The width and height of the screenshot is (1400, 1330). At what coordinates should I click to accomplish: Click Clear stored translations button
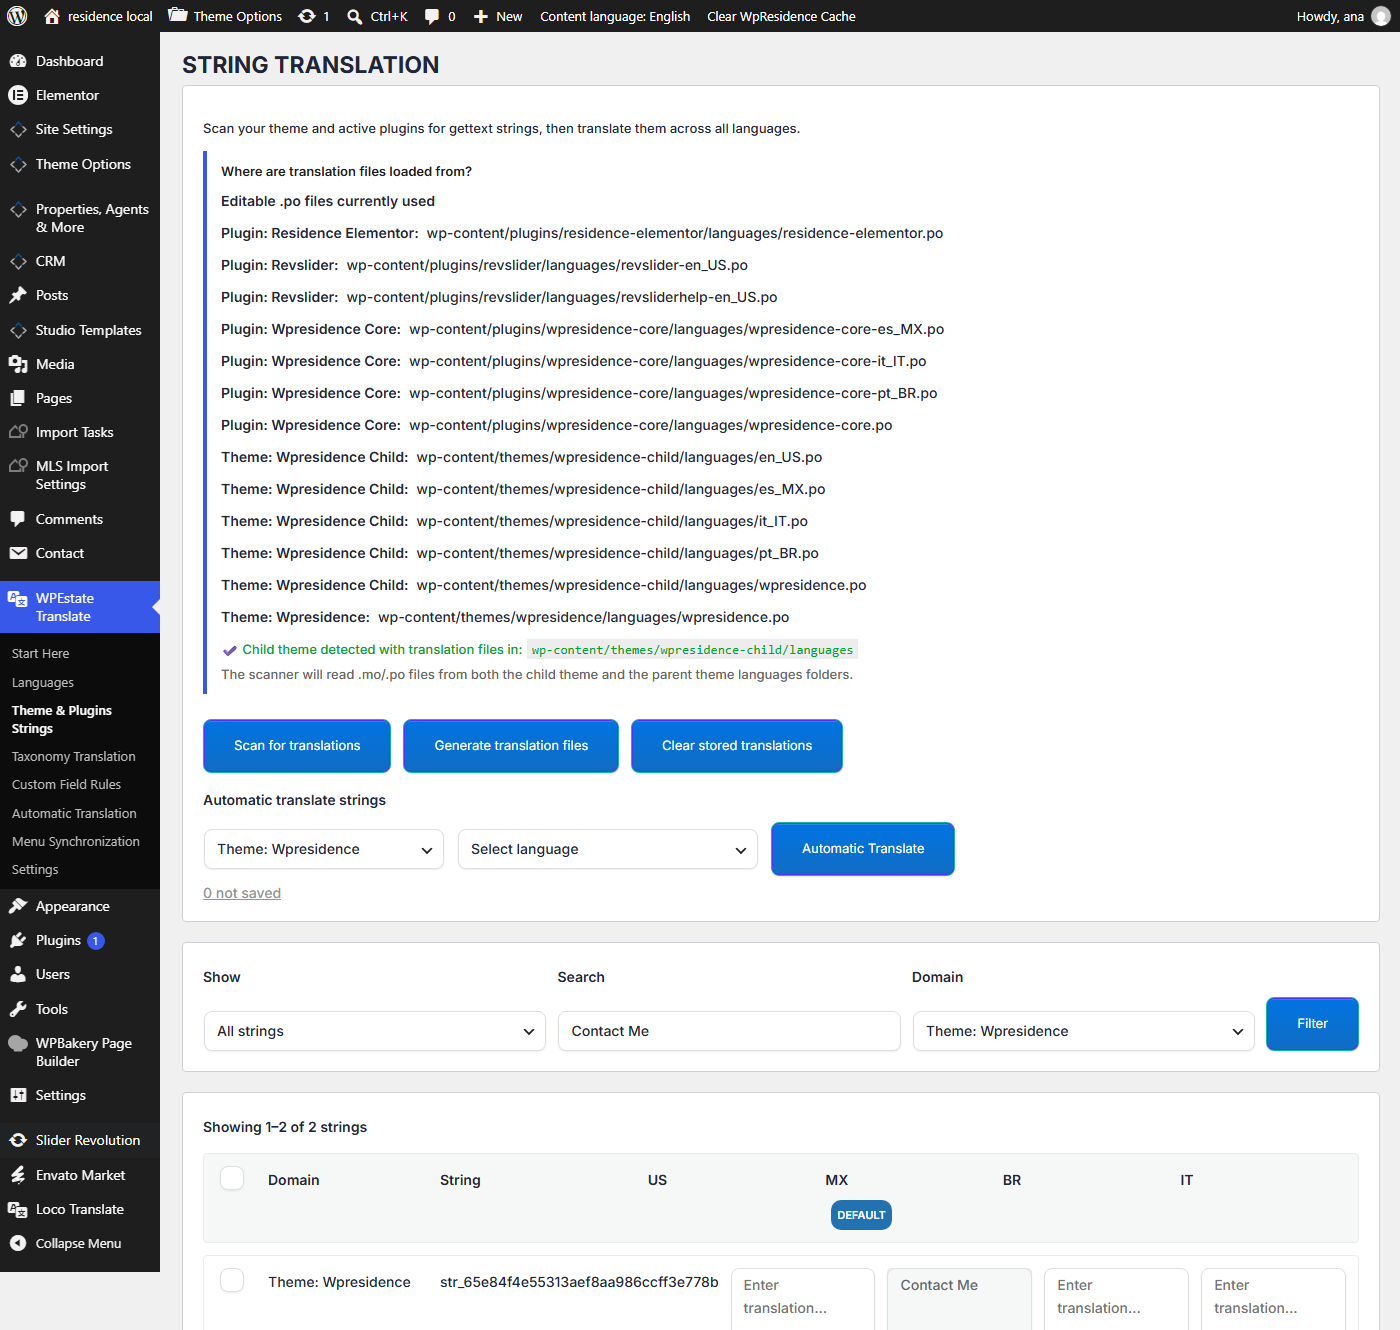tap(737, 746)
